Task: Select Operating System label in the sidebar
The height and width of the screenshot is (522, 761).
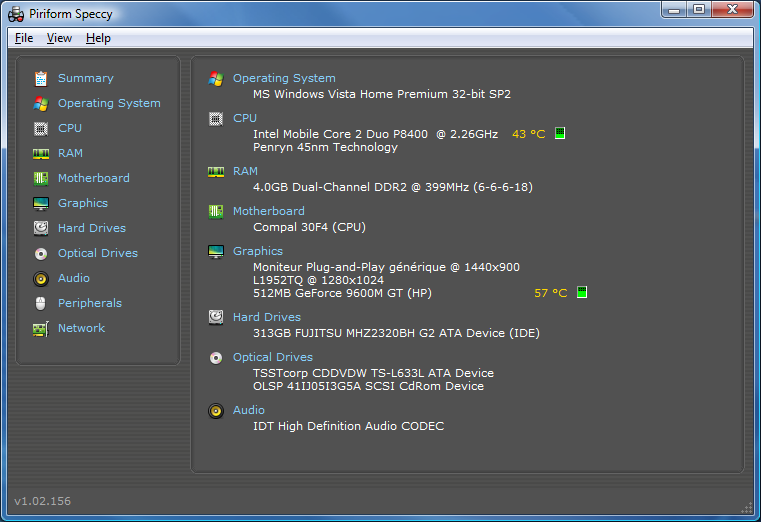Action: [109, 103]
